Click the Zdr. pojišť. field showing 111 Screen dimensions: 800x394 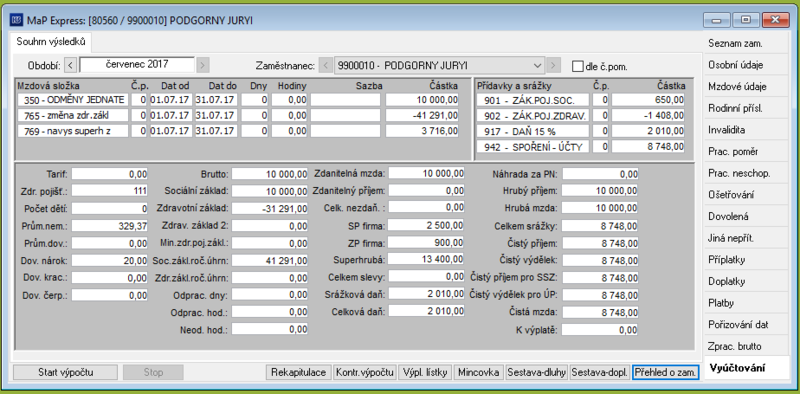110,191
